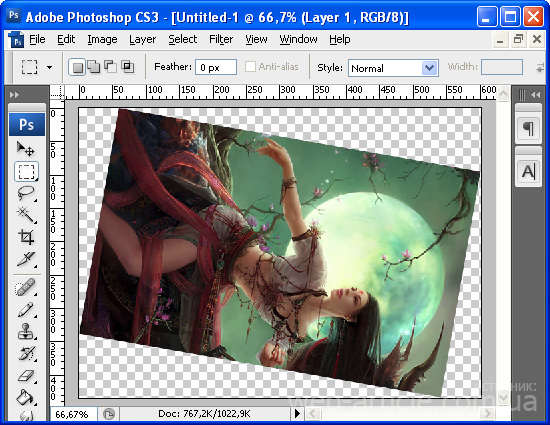Viewport: 550px width, 425px height.
Task: Open the File menu
Action: (37, 39)
